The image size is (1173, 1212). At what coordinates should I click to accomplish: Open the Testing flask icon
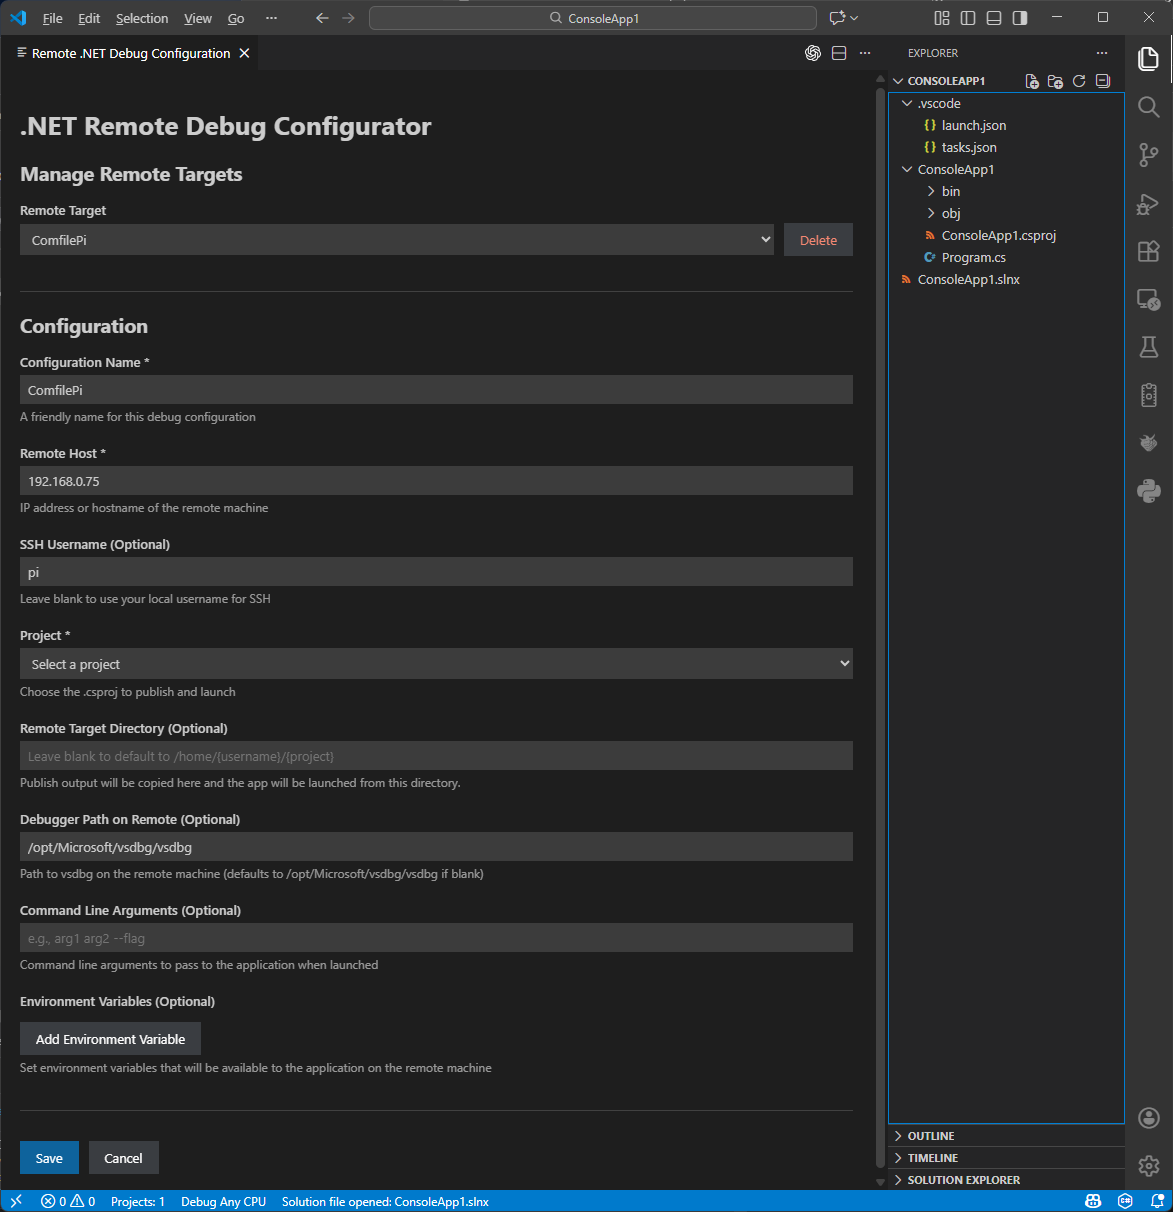tap(1148, 347)
